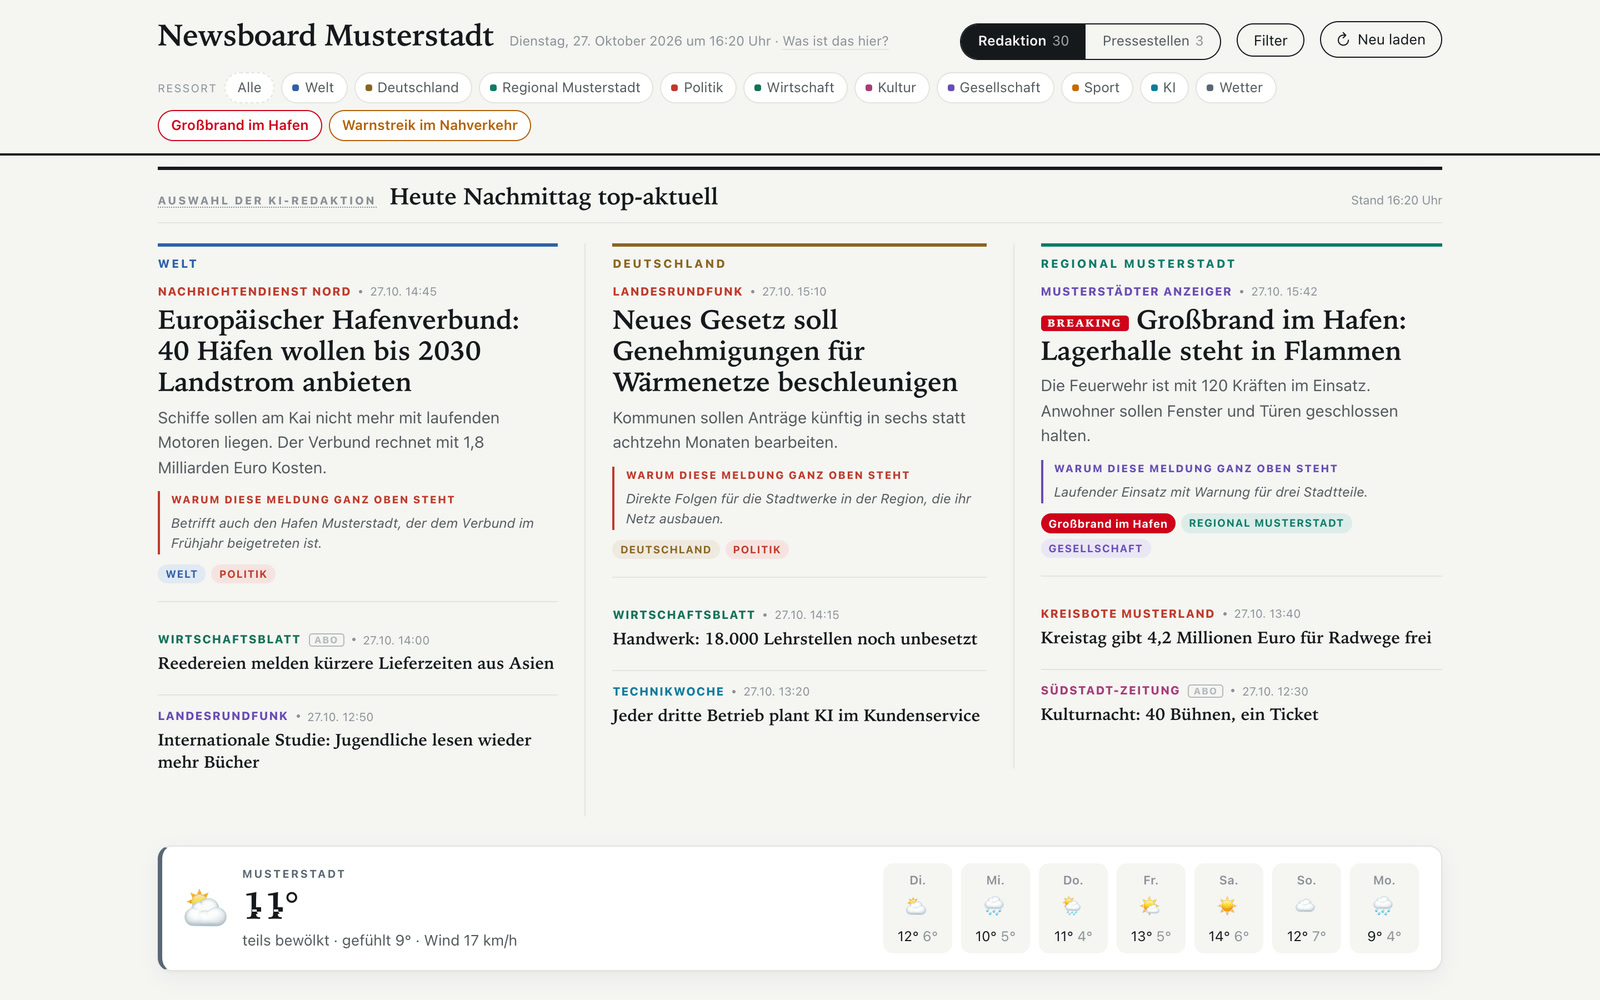Open the 'Was ist das hier?' link

pyautogui.click(x=836, y=41)
